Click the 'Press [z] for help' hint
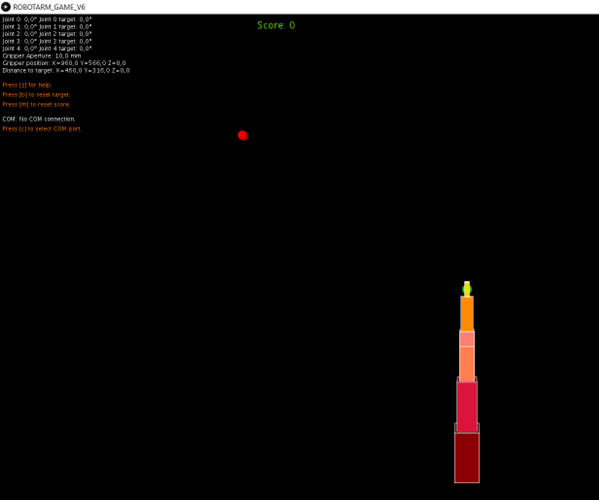 [27, 85]
